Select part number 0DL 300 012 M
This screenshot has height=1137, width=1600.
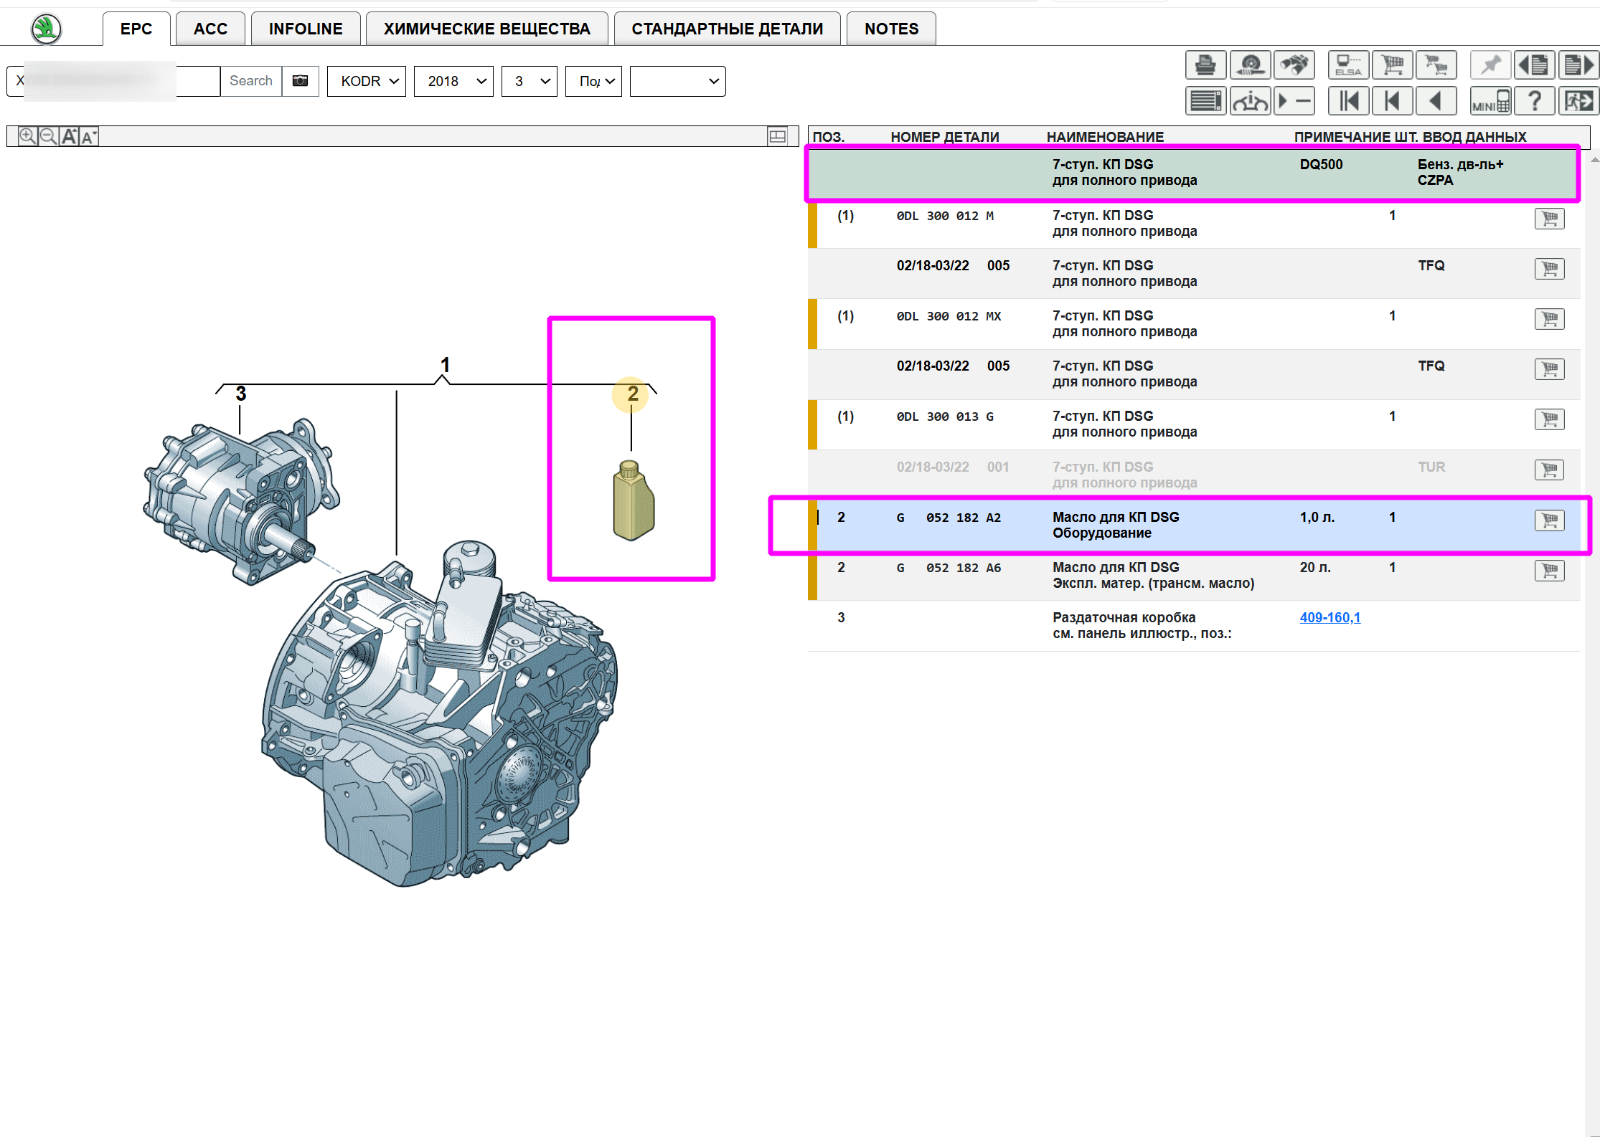[945, 216]
